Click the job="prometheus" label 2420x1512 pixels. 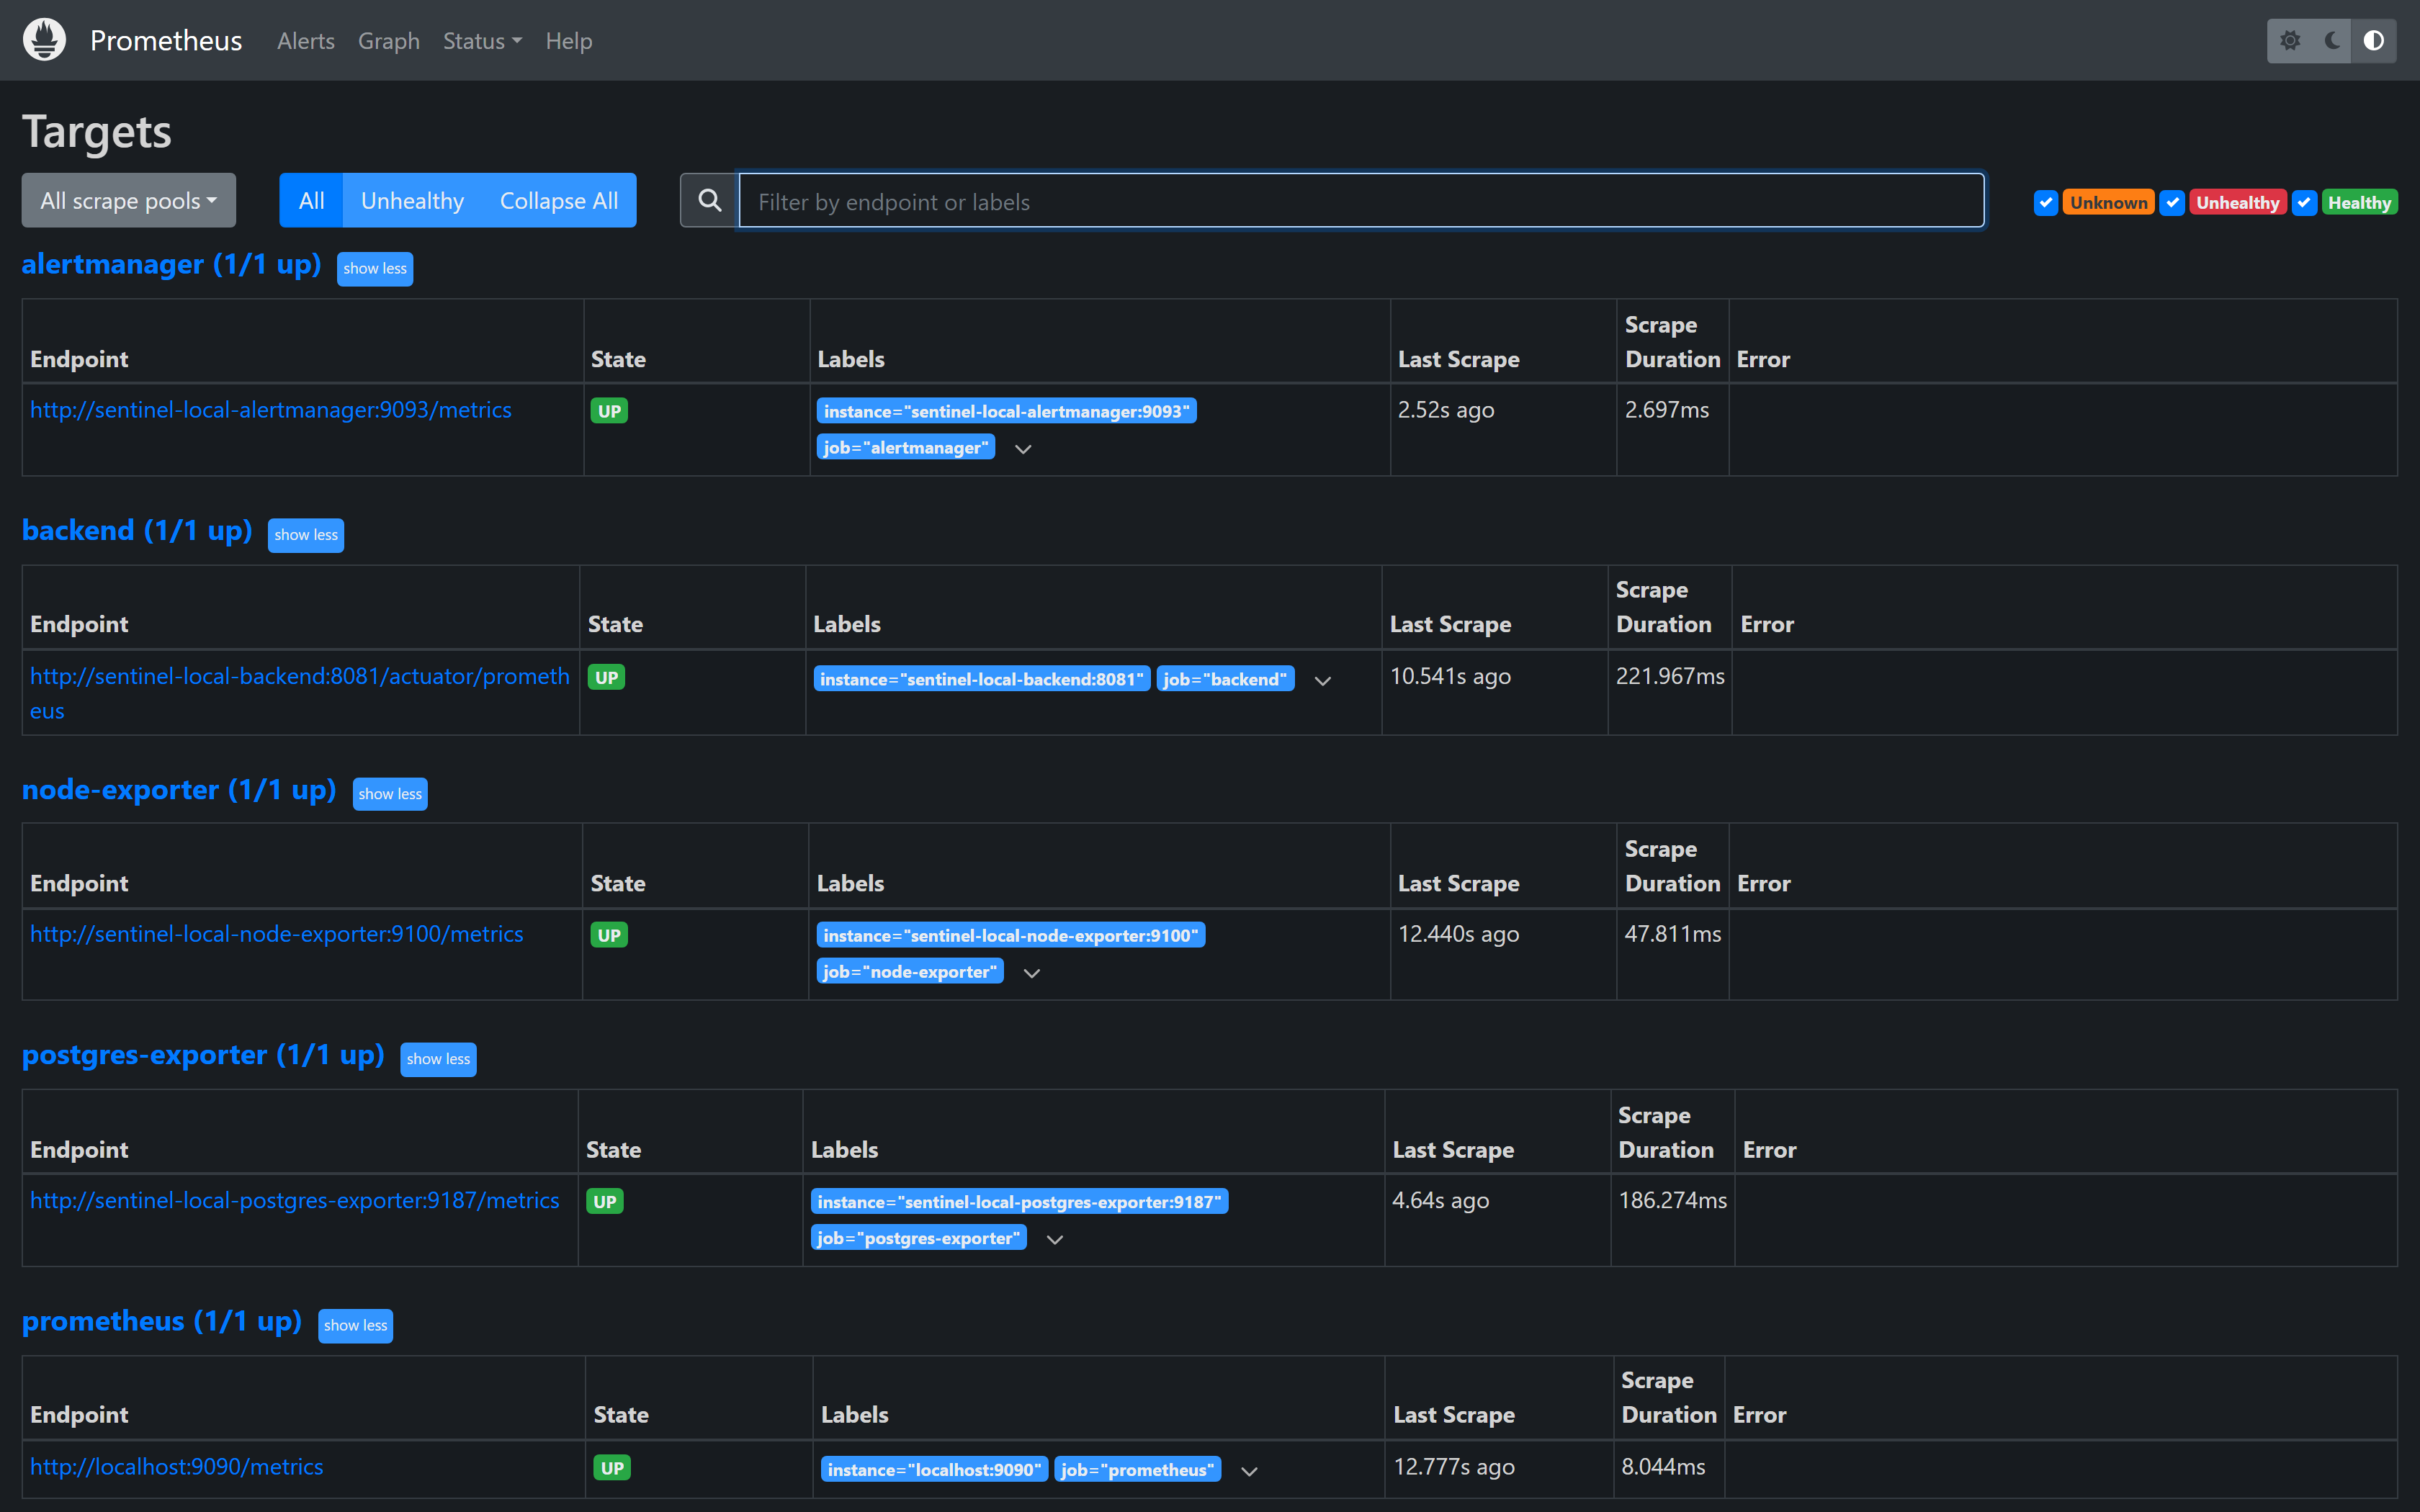[x=1137, y=1469]
